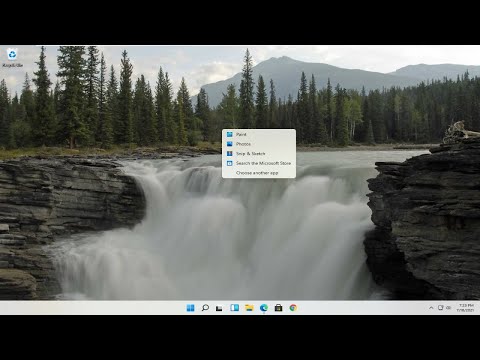Viewport: 480px width, 360px height.
Task: Choose Paint from the open-with menu
Action: point(259,134)
